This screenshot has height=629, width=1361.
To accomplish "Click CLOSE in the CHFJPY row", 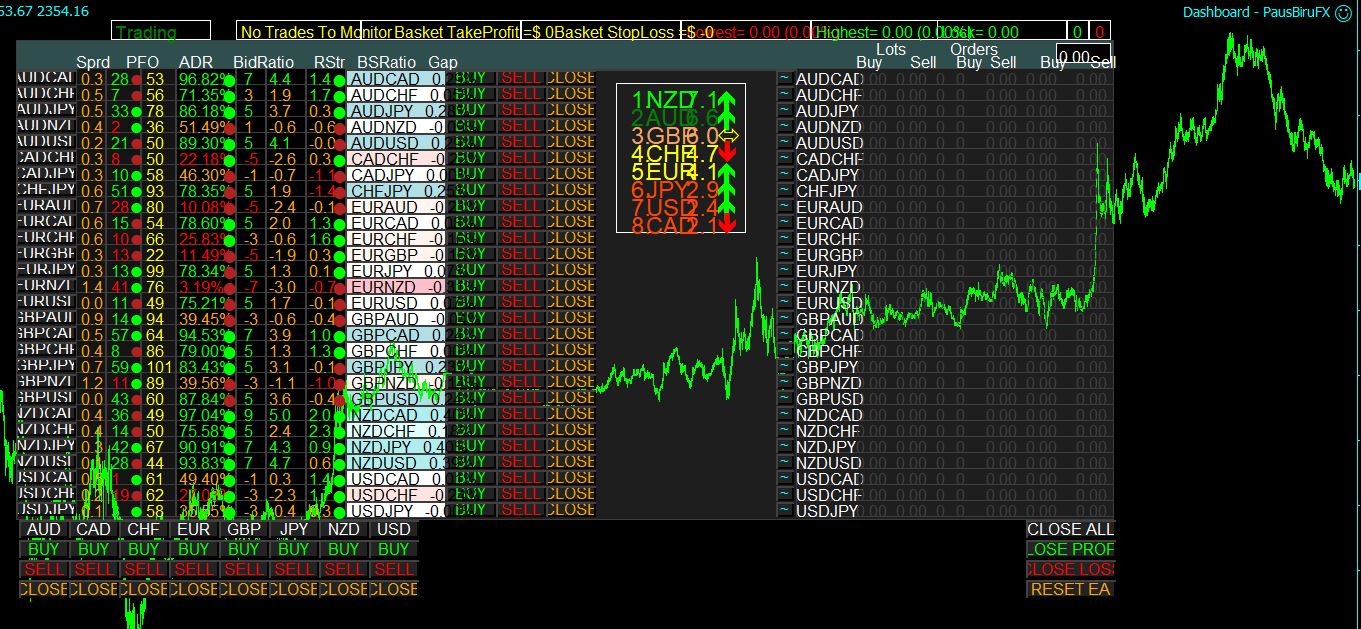I will pos(570,190).
